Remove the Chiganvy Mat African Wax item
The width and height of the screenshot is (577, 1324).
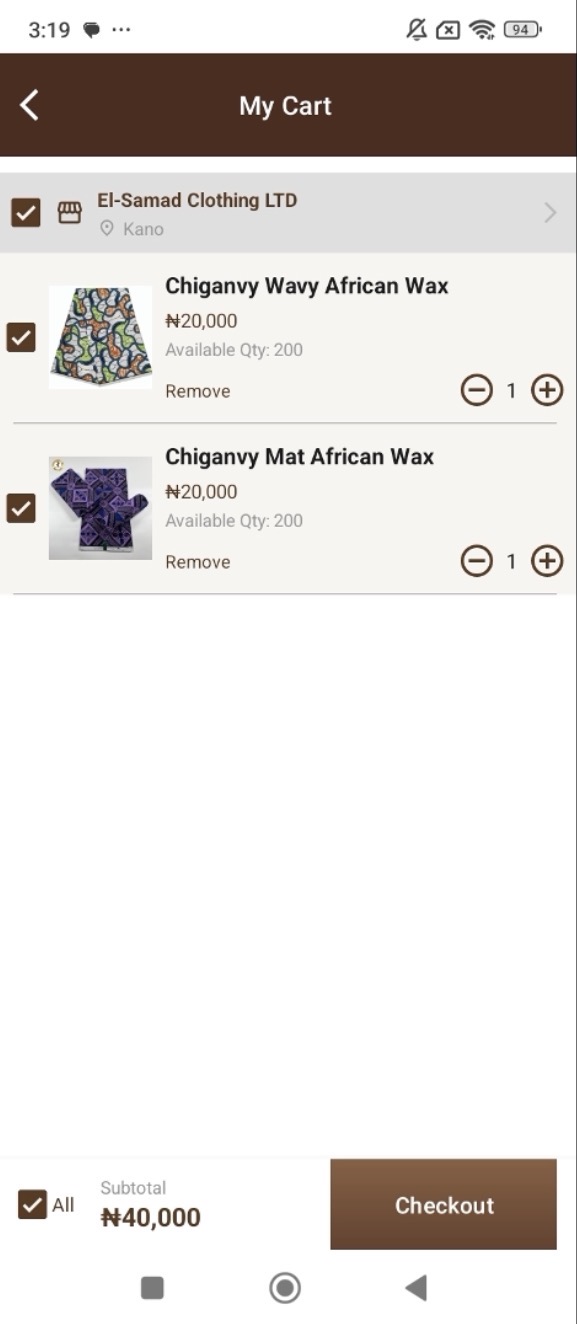(x=198, y=562)
